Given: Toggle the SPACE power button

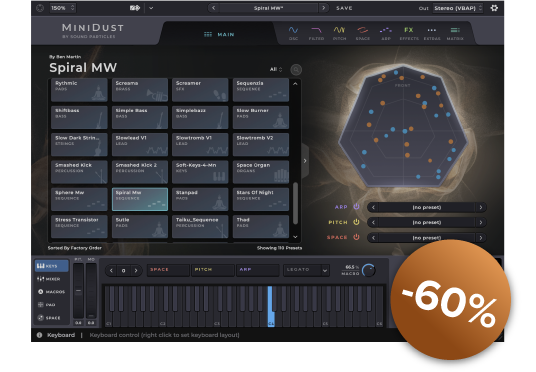Looking at the screenshot, I should click(356, 237).
